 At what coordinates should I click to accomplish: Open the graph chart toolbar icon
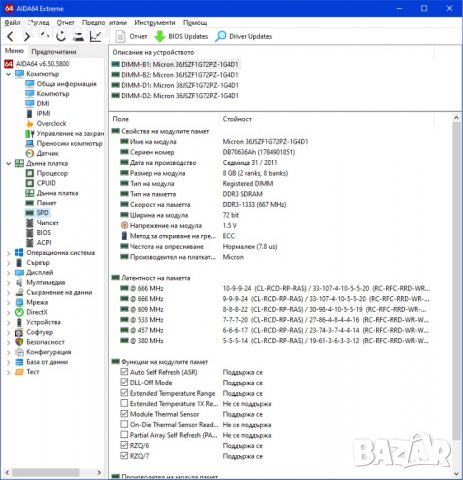[x=96, y=36]
